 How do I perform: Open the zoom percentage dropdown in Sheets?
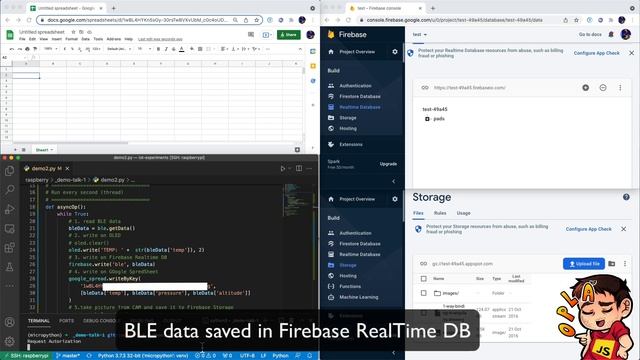50,49
